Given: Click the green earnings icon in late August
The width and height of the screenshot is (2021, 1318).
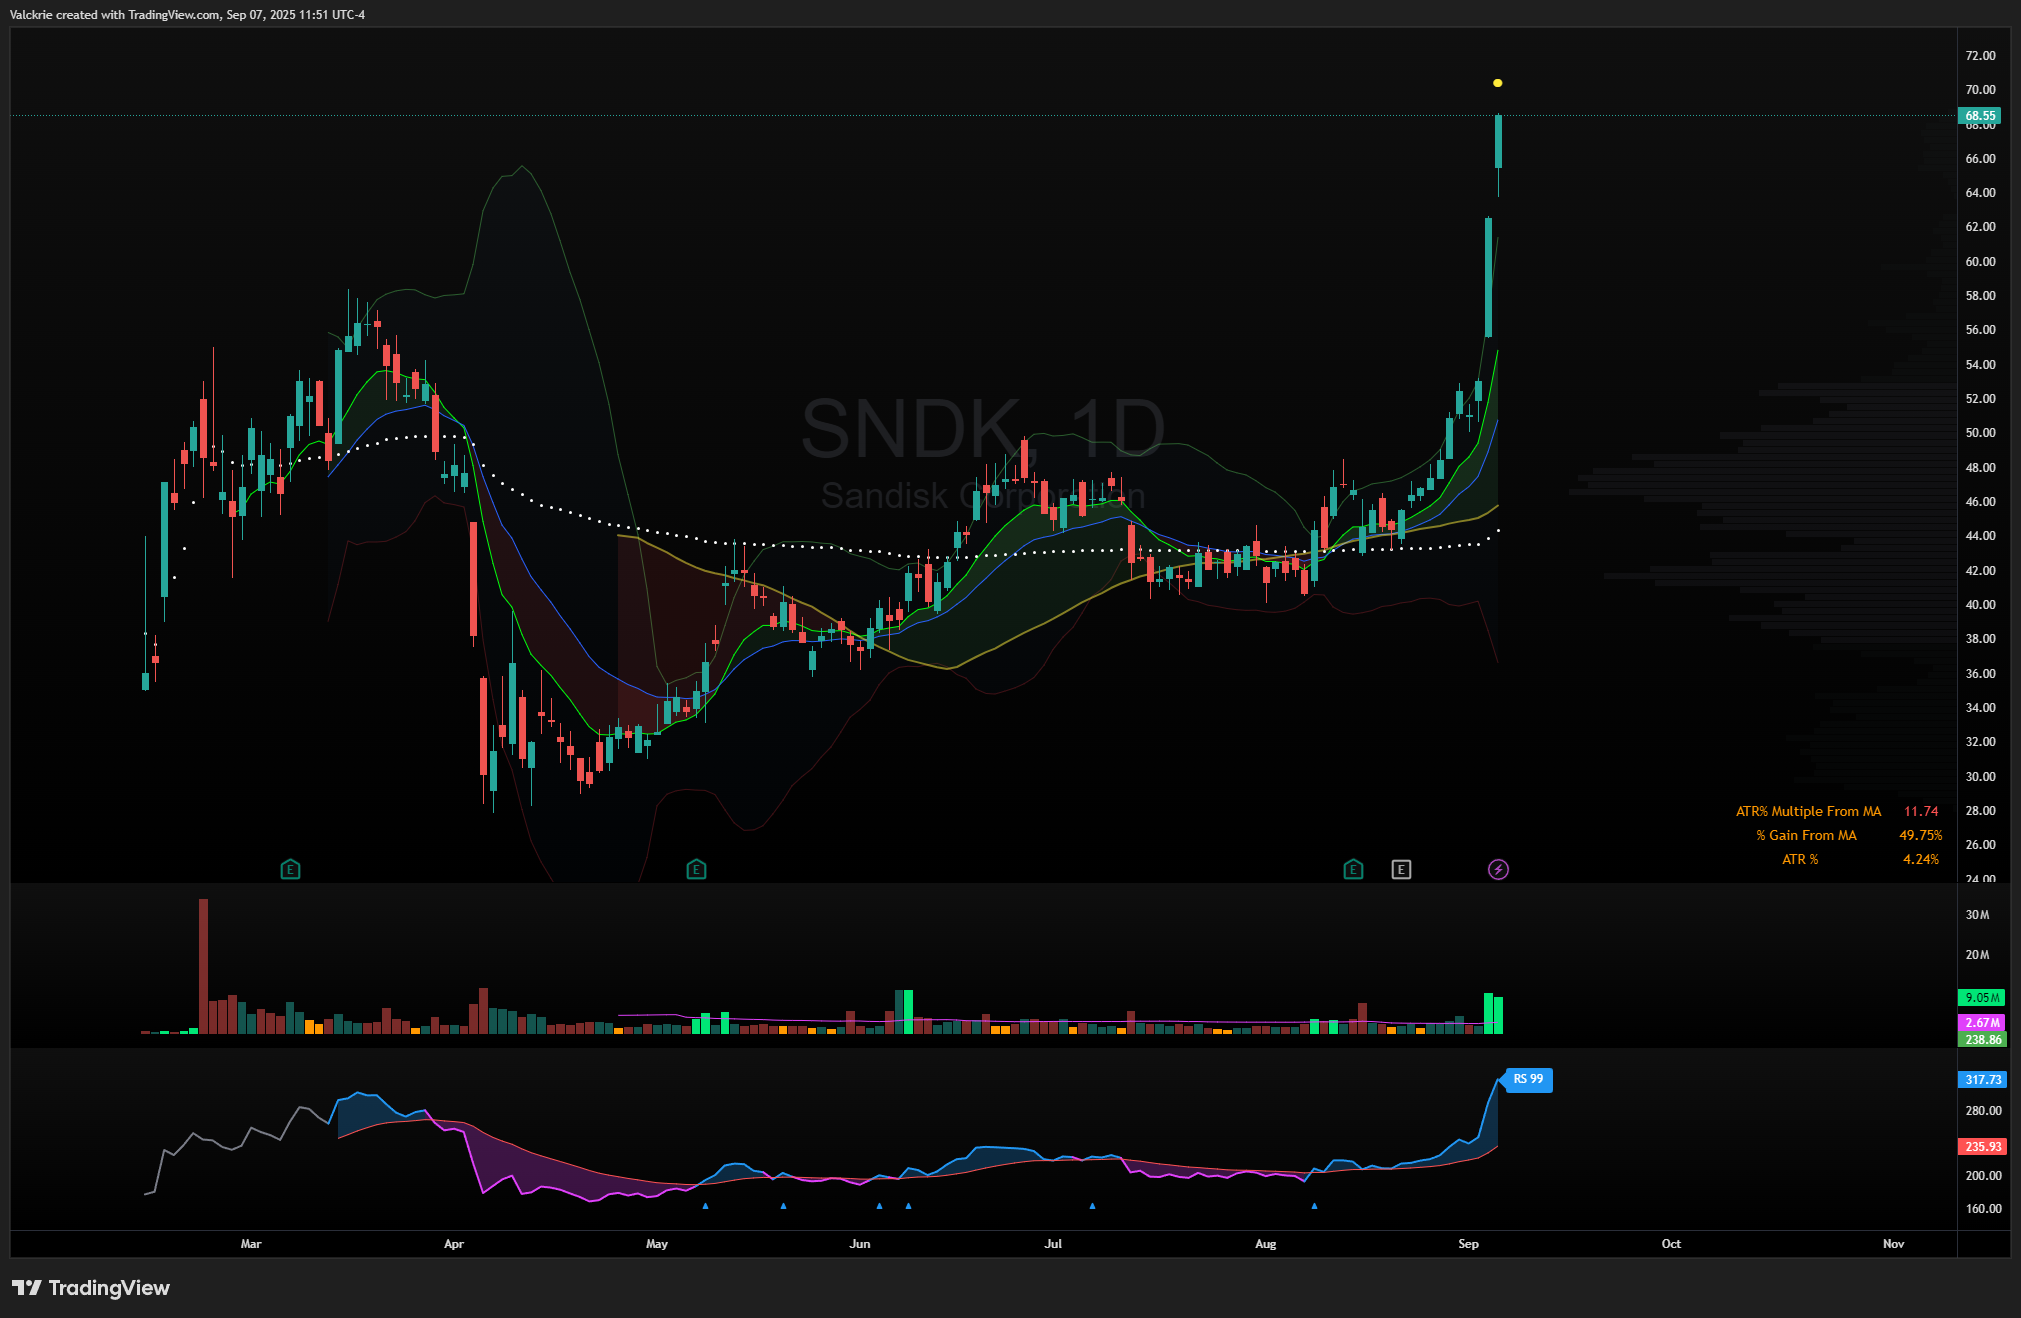Looking at the screenshot, I should (x=1352, y=869).
